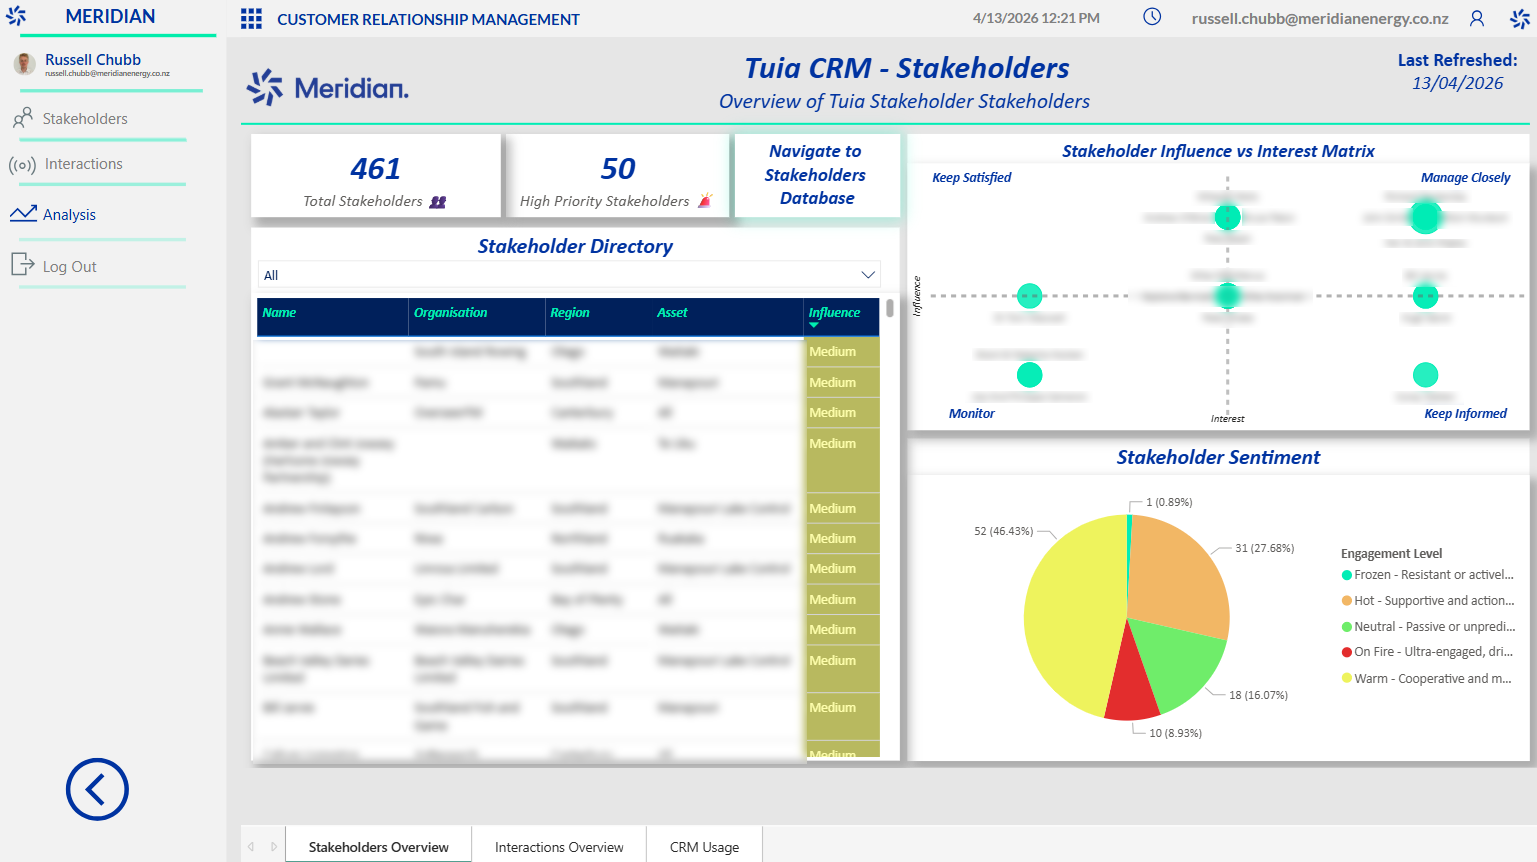Open Analysis via the chart icon

(23, 214)
